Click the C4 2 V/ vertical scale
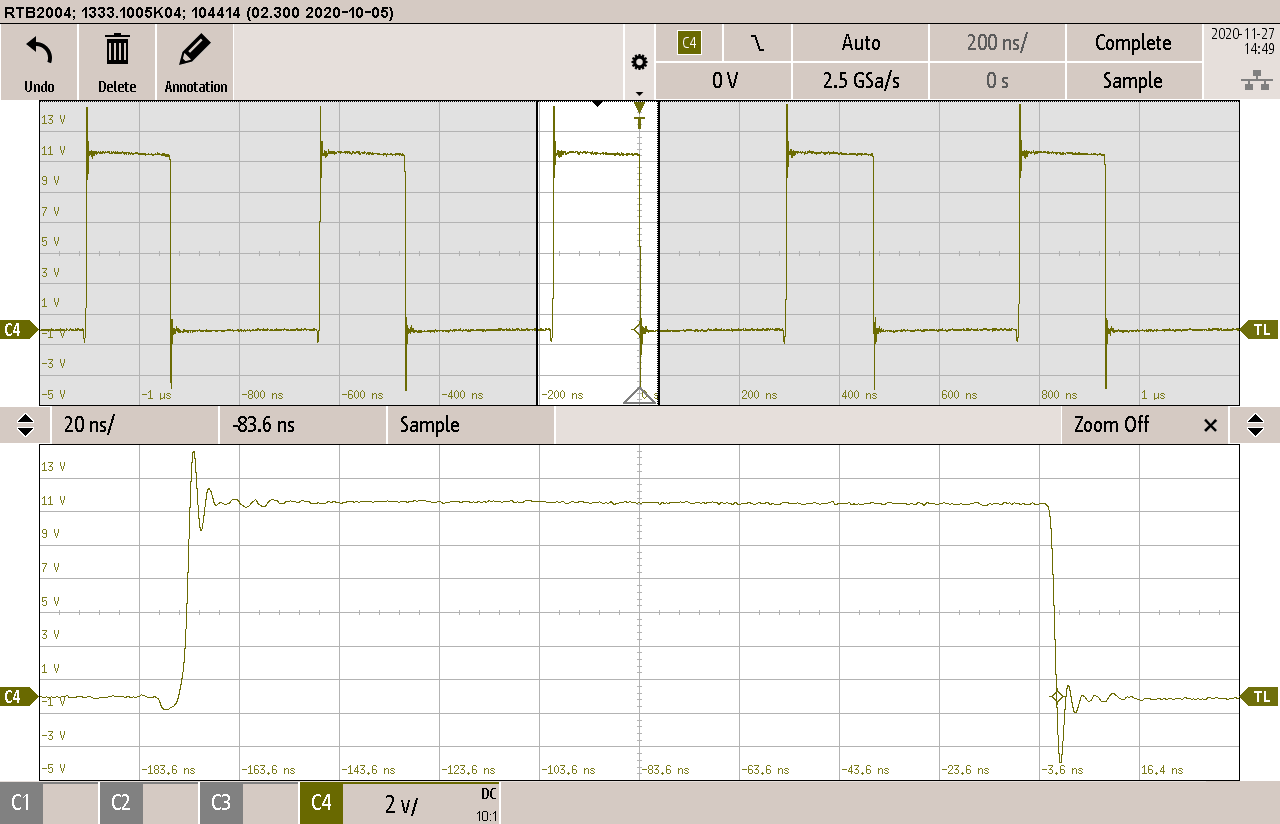The image size is (1280, 824). tap(404, 804)
